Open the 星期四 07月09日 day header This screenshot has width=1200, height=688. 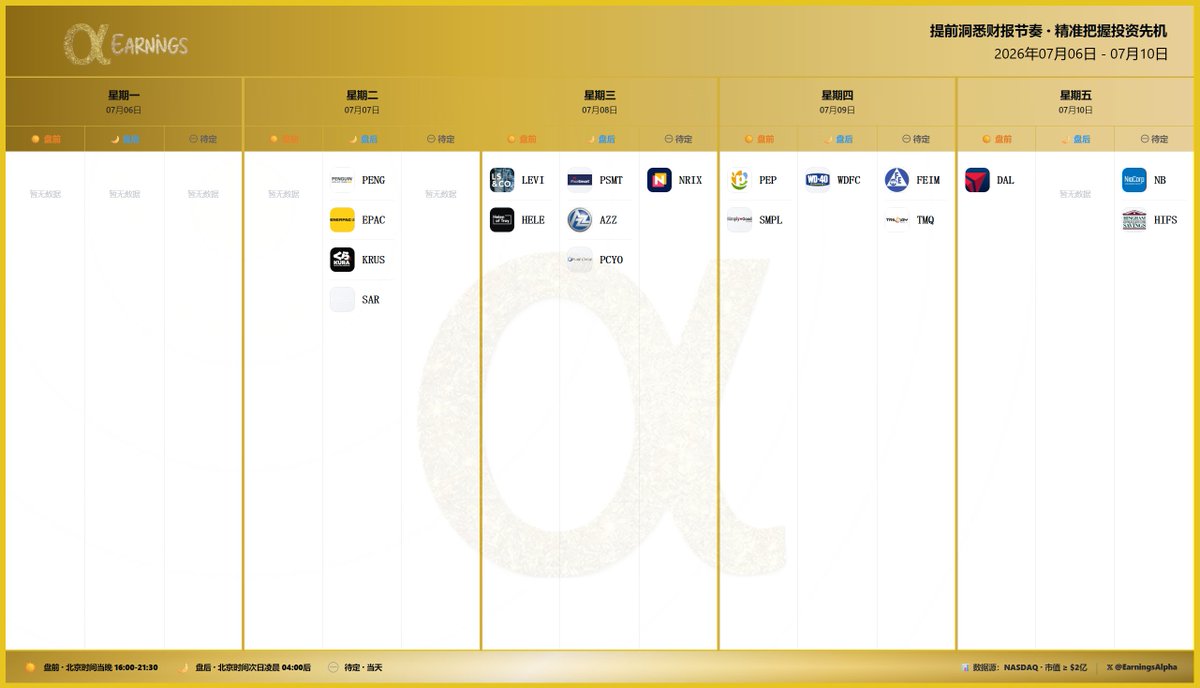point(838,101)
